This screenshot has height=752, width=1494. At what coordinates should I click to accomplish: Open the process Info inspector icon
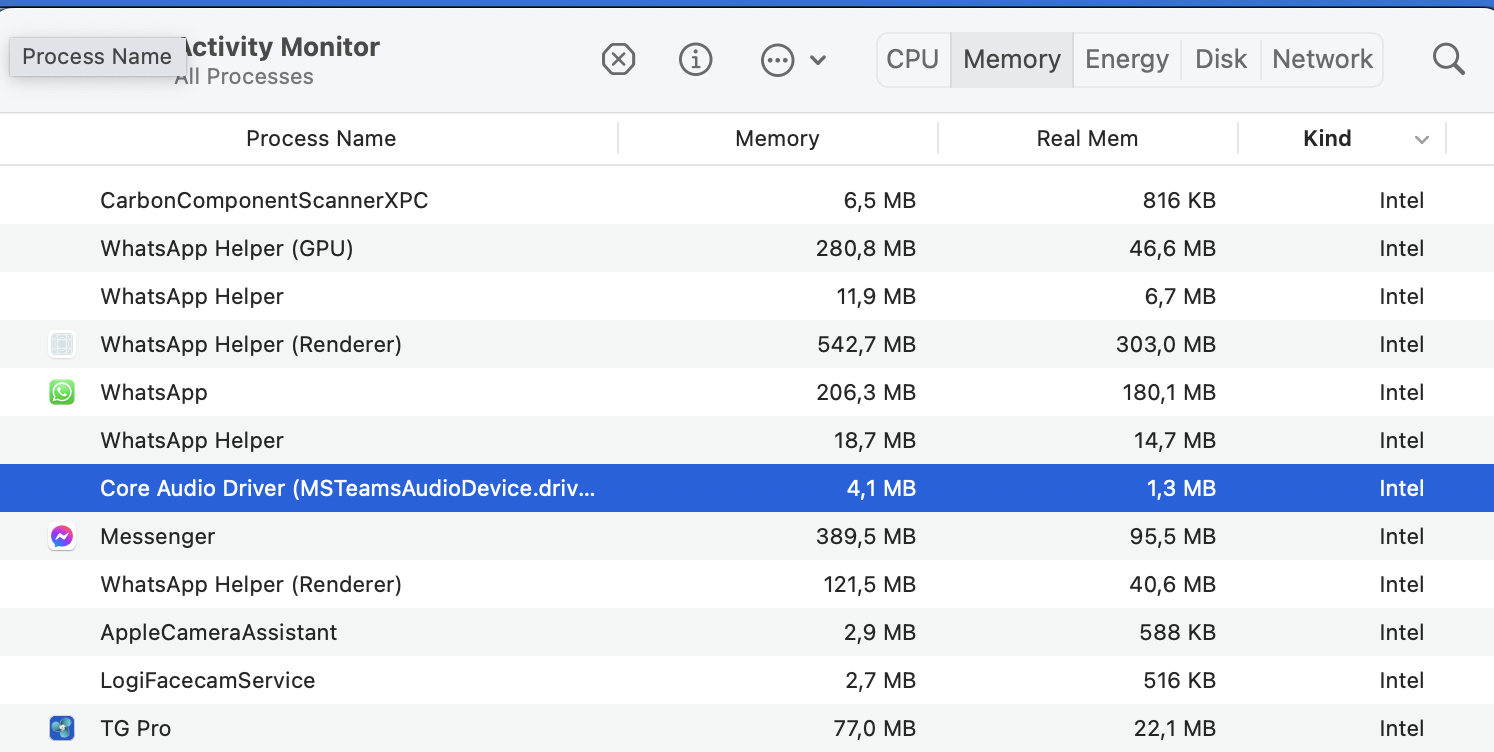point(695,60)
